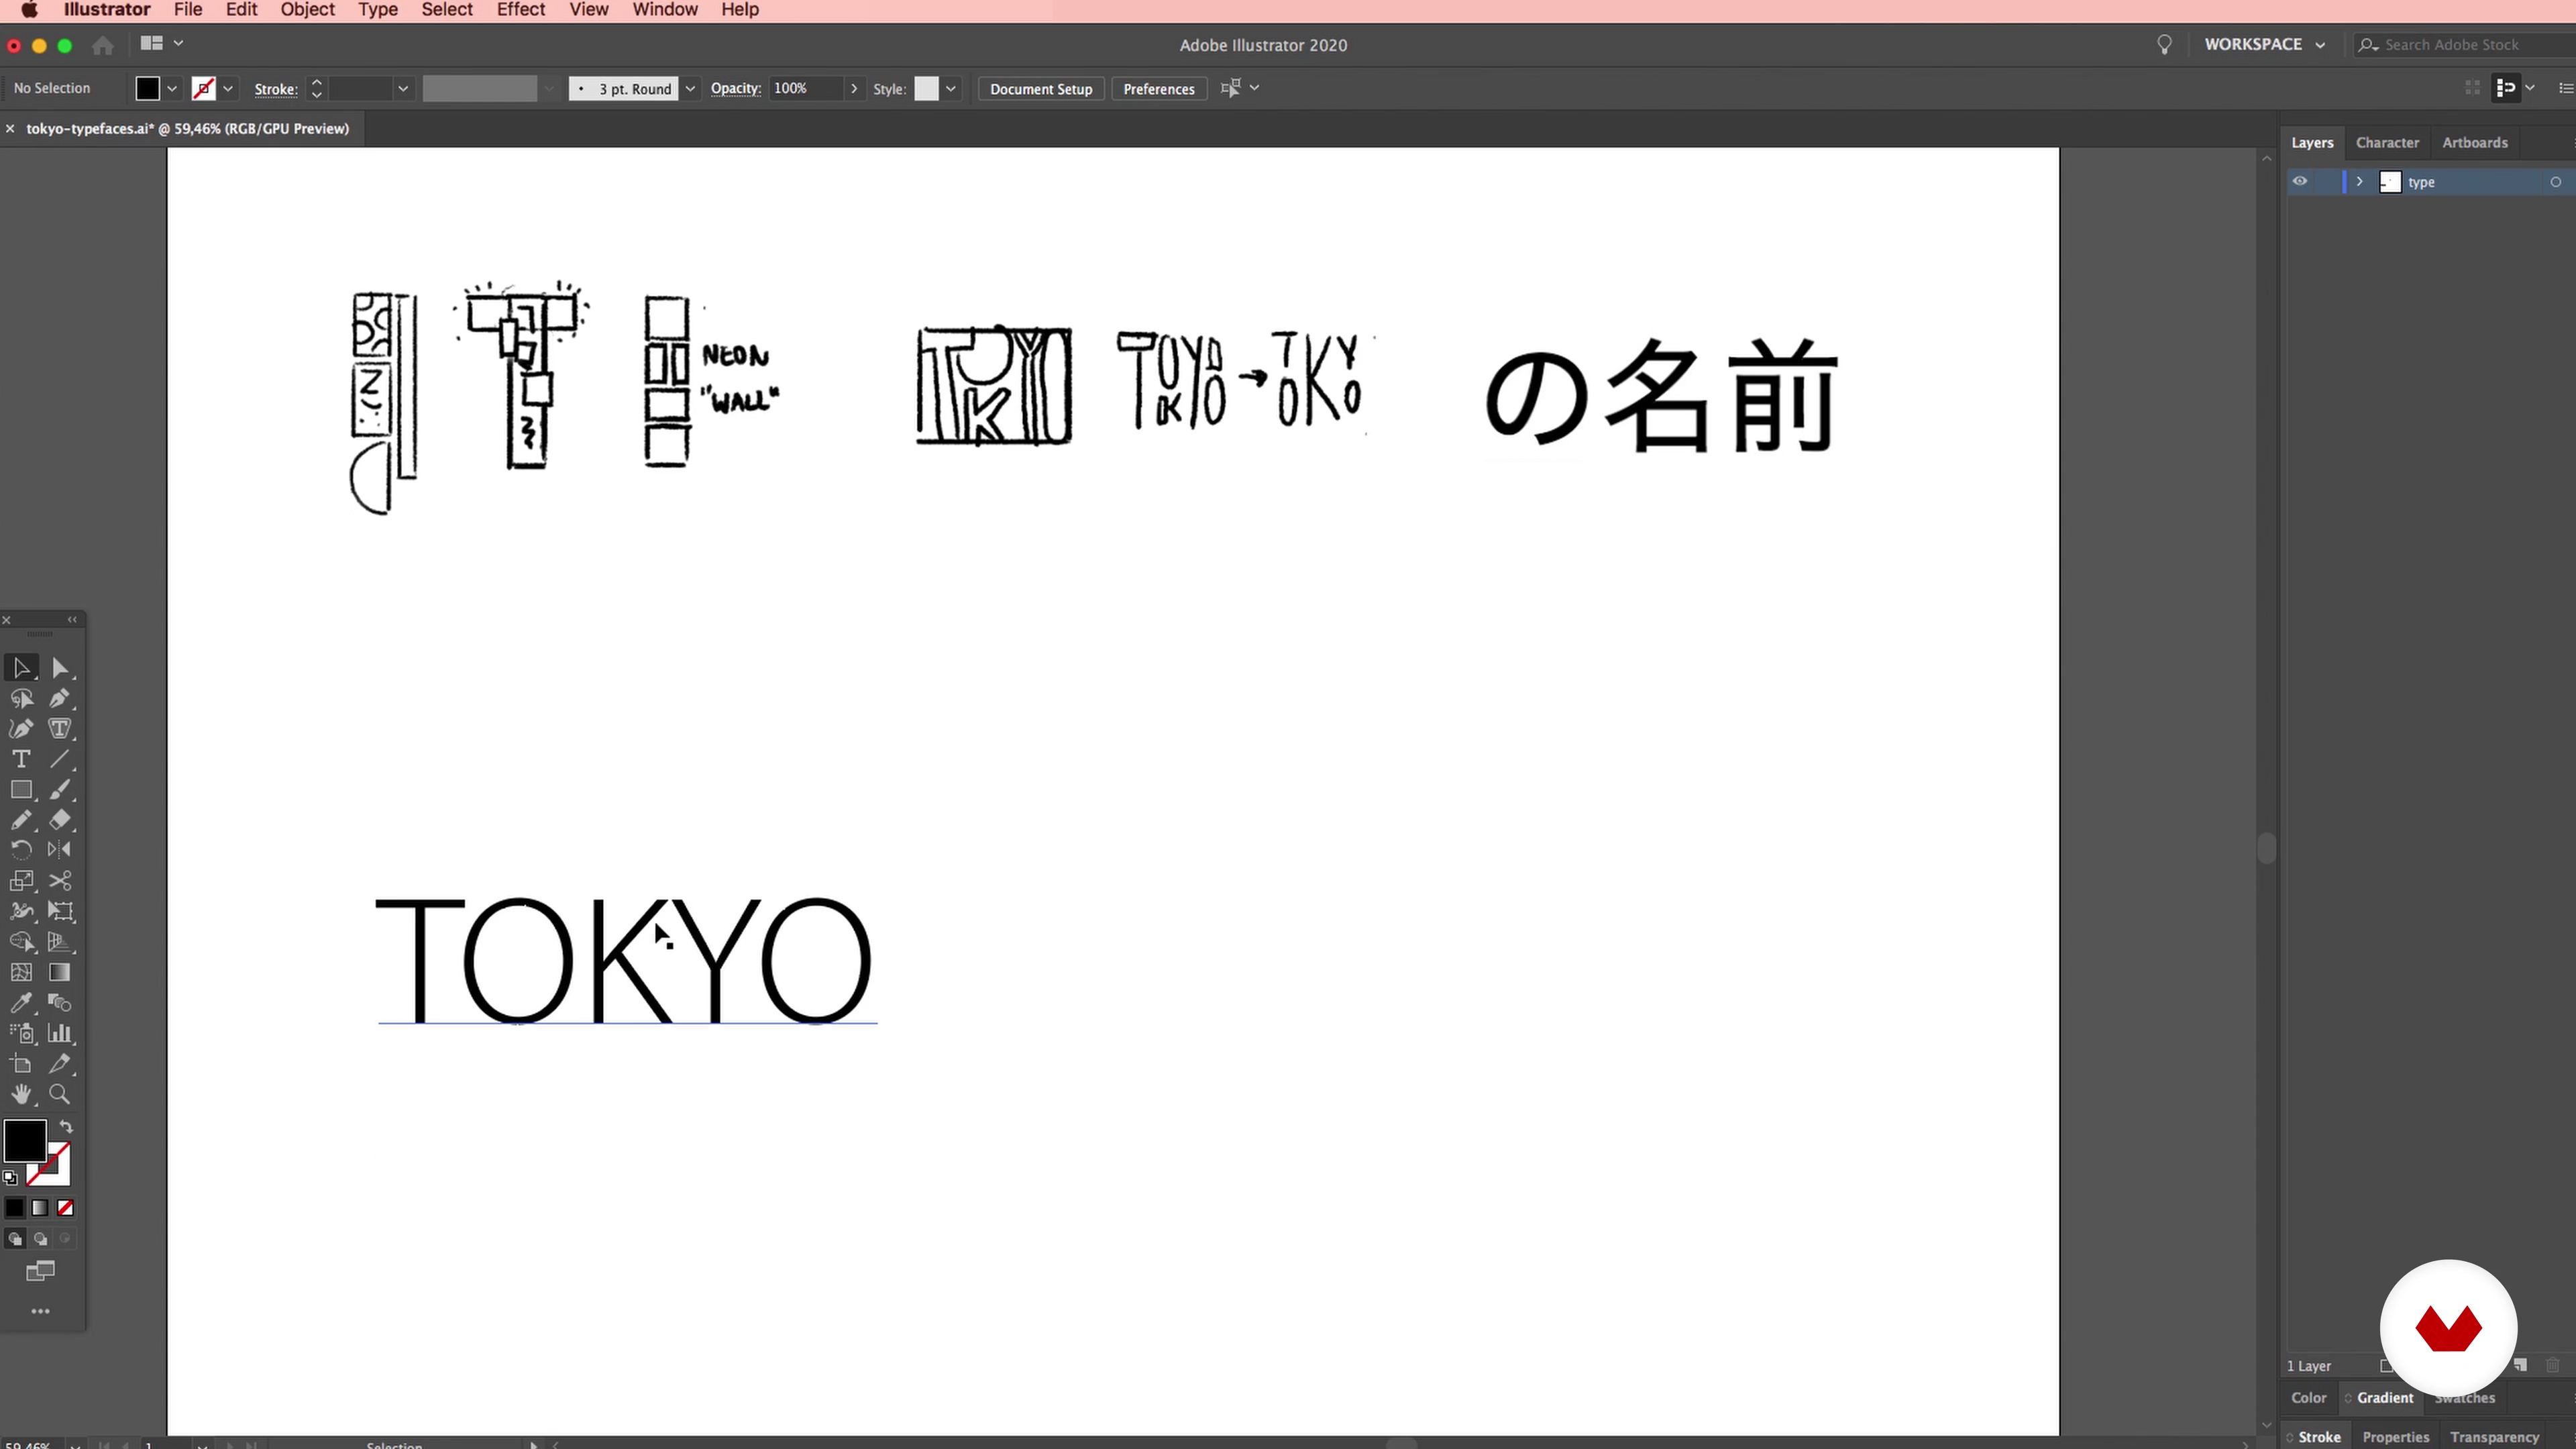Choose the Symbol Sprayer tool
The image size is (2576, 1449).
coord(21,1033)
